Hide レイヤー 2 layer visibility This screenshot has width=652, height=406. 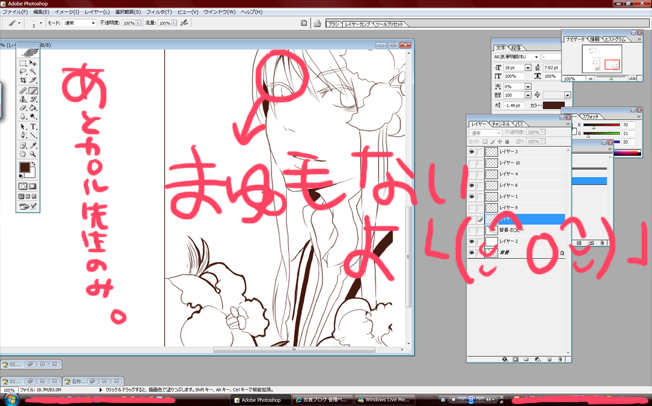[472, 241]
